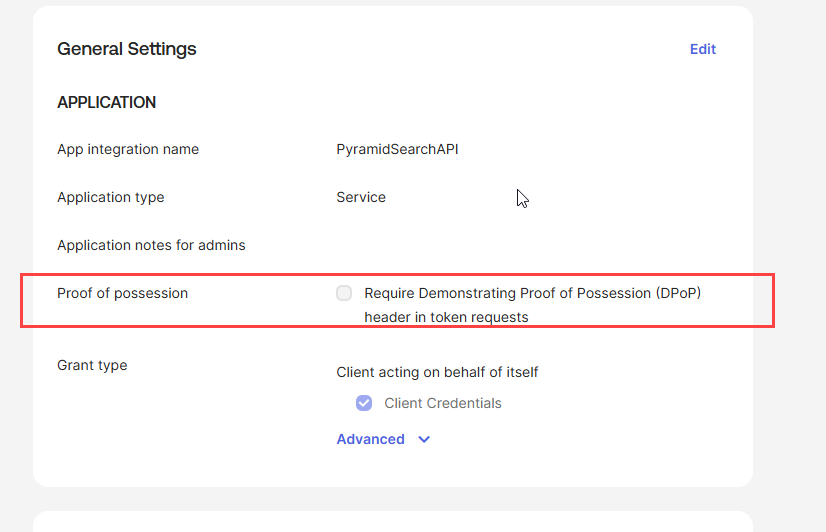Click the Application type label

pyautogui.click(x=111, y=197)
